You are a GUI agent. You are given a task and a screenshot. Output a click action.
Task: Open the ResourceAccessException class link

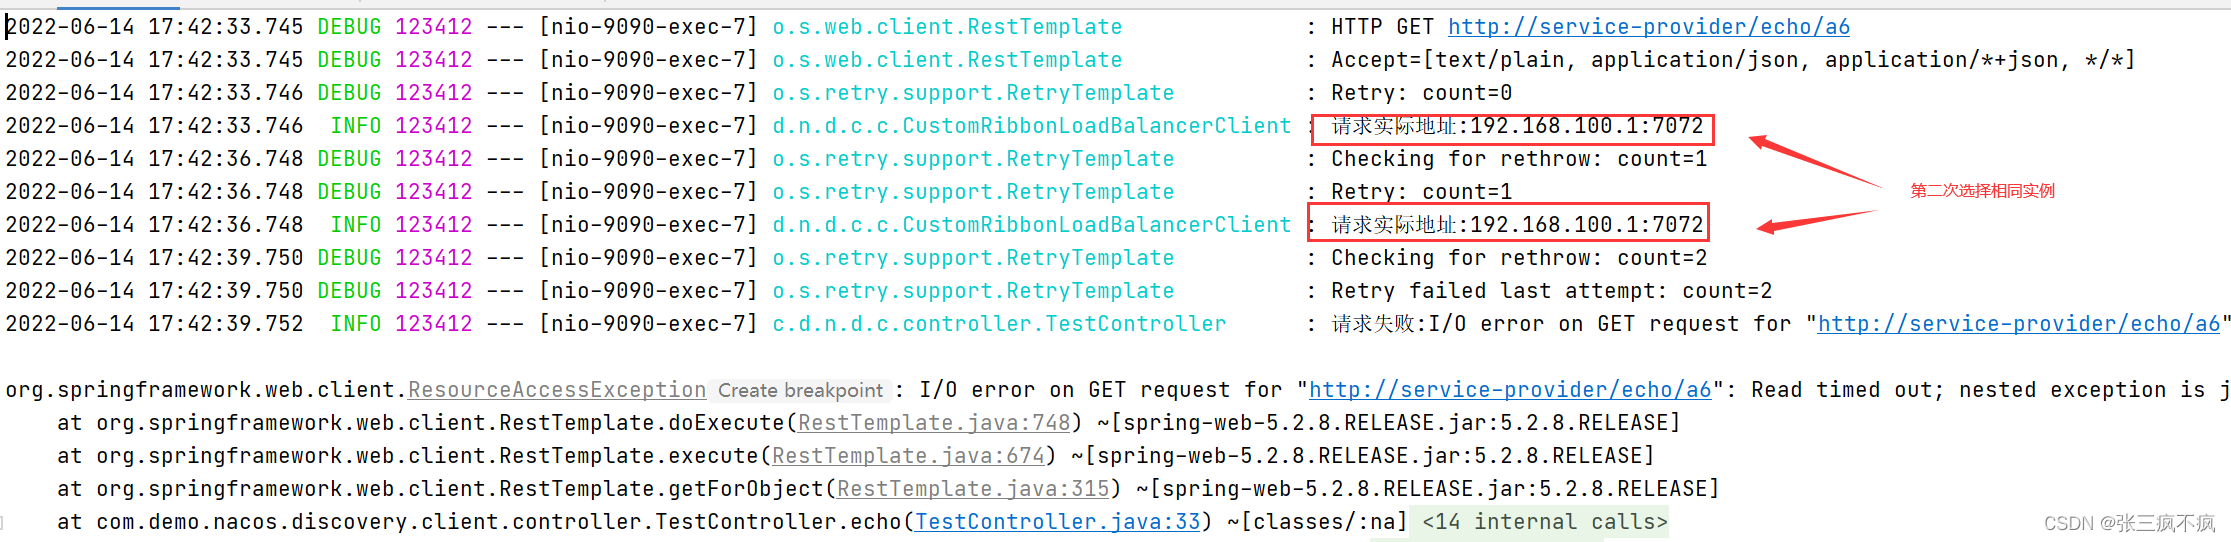tap(557, 390)
